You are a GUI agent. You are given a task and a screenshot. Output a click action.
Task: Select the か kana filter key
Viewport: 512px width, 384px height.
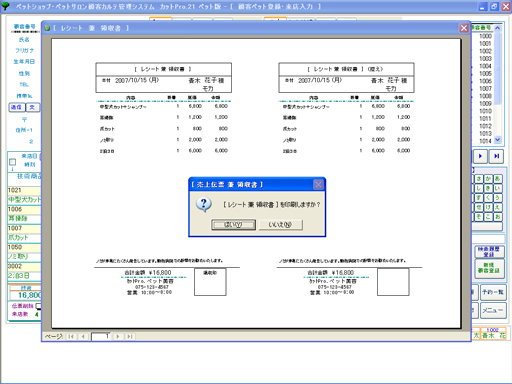488,179
